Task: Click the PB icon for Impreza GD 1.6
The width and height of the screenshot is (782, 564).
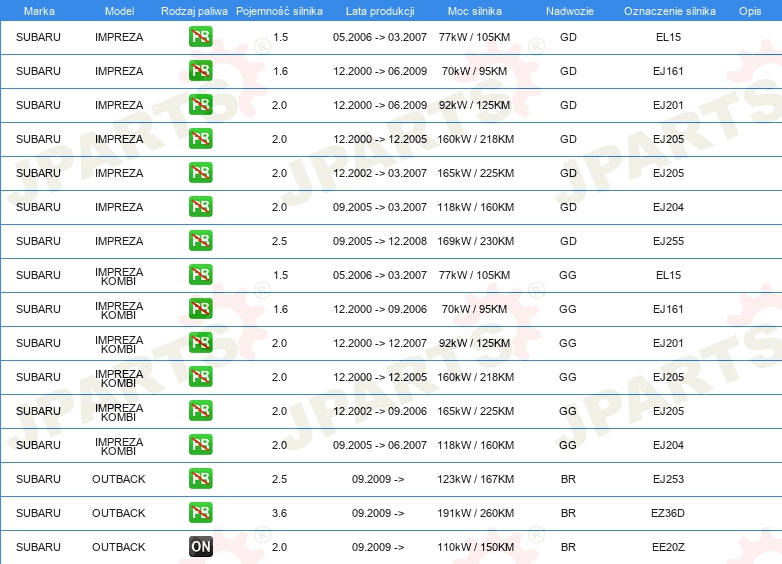Action: click(x=200, y=71)
